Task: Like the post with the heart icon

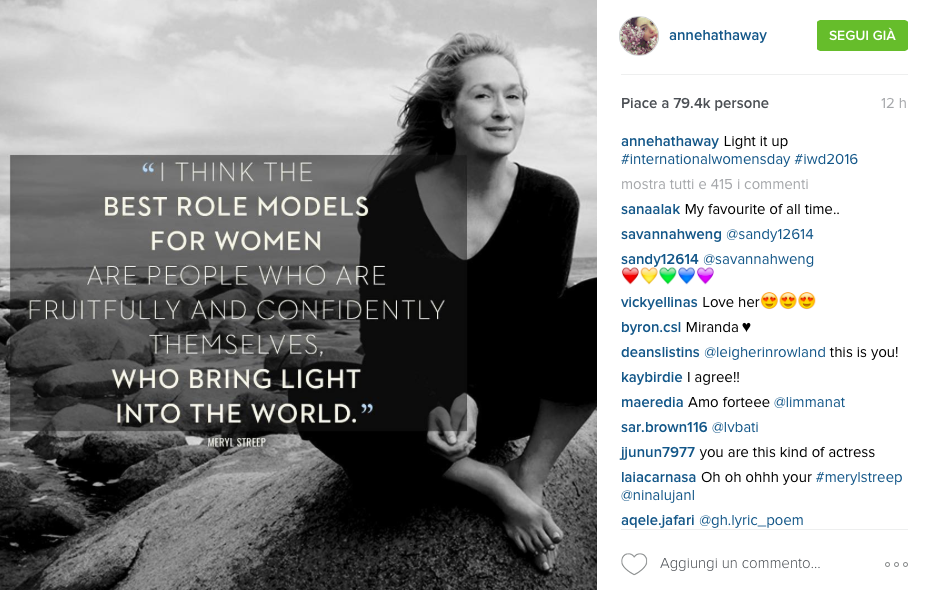Action: pyautogui.click(x=634, y=564)
